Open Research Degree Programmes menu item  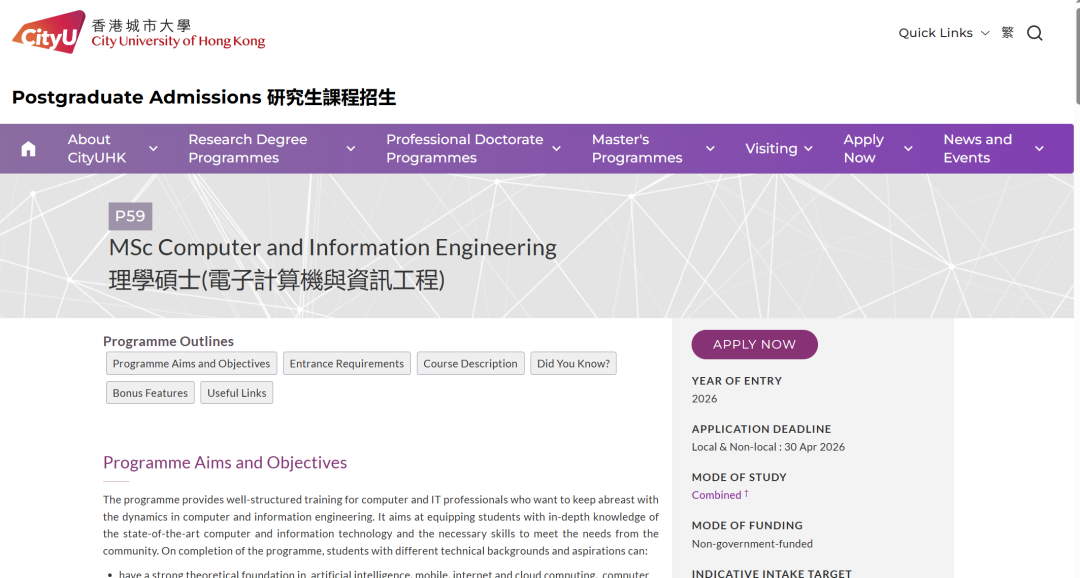248,149
